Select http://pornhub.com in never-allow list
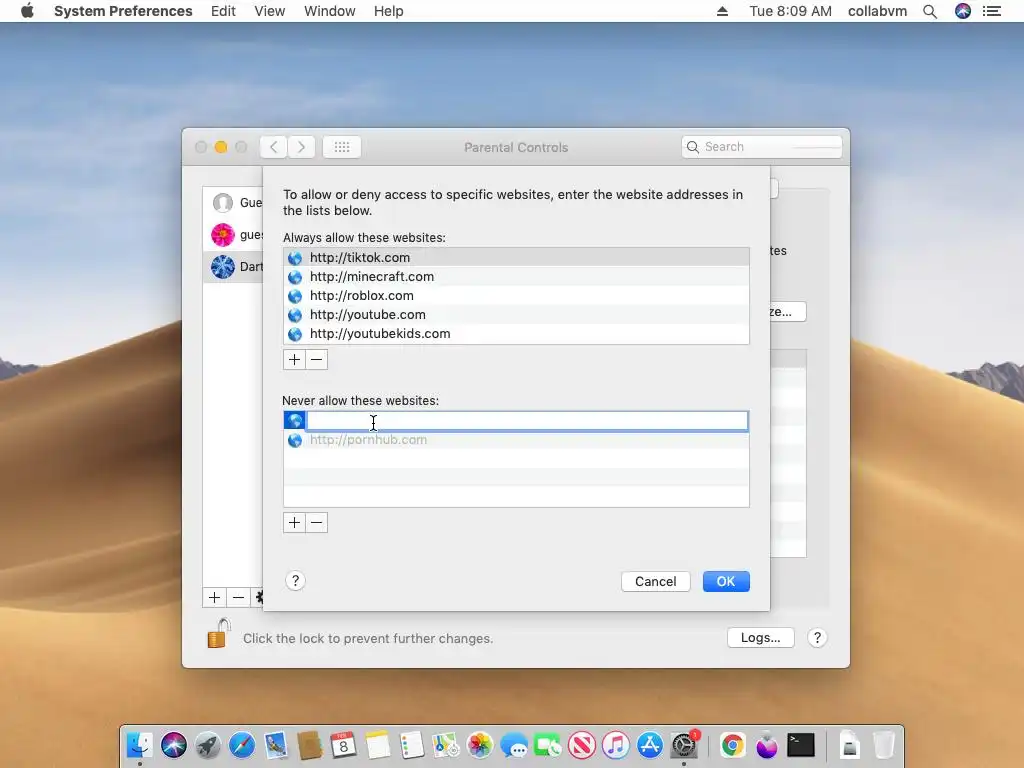Viewport: 1024px width, 768px height. pos(516,440)
